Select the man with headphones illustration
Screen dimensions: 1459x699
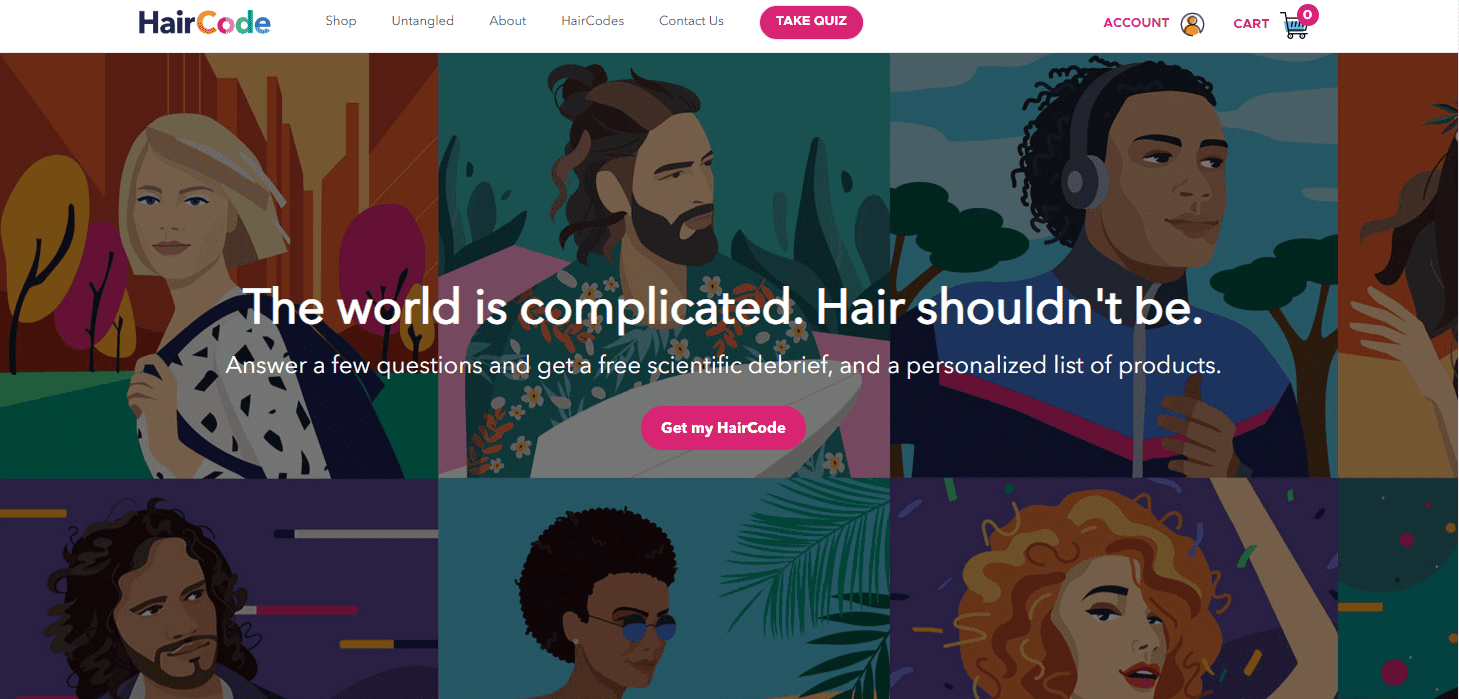pyautogui.click(x=1114, y=265)
